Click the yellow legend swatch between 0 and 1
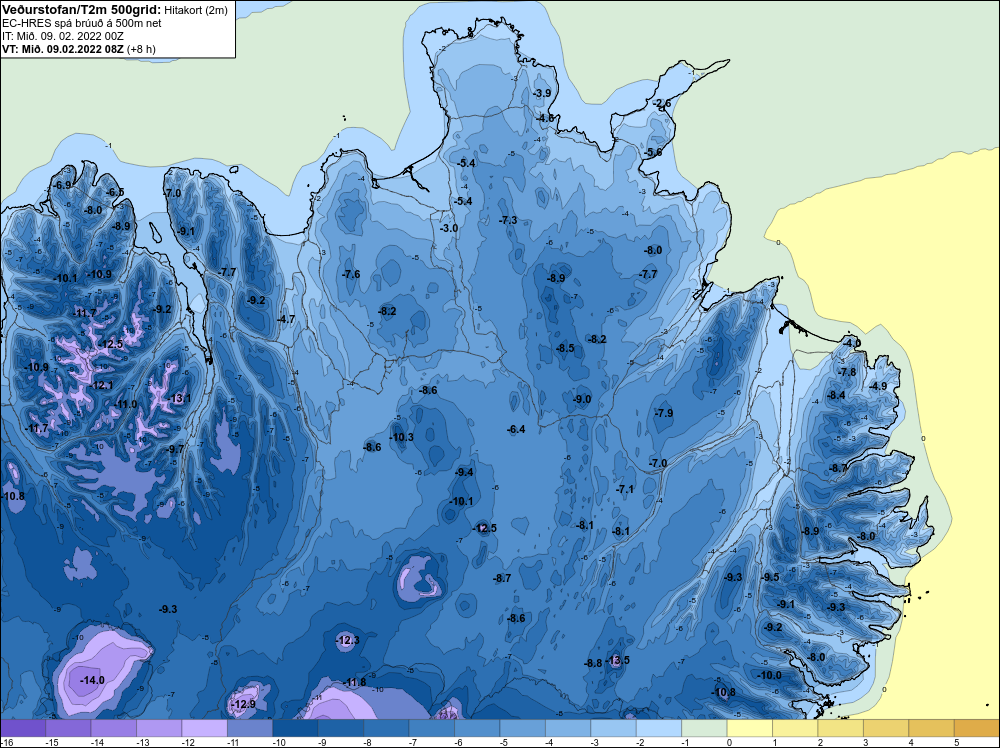Image resolution: width=1000 pixels, height=748 pixels. [749, 727]
